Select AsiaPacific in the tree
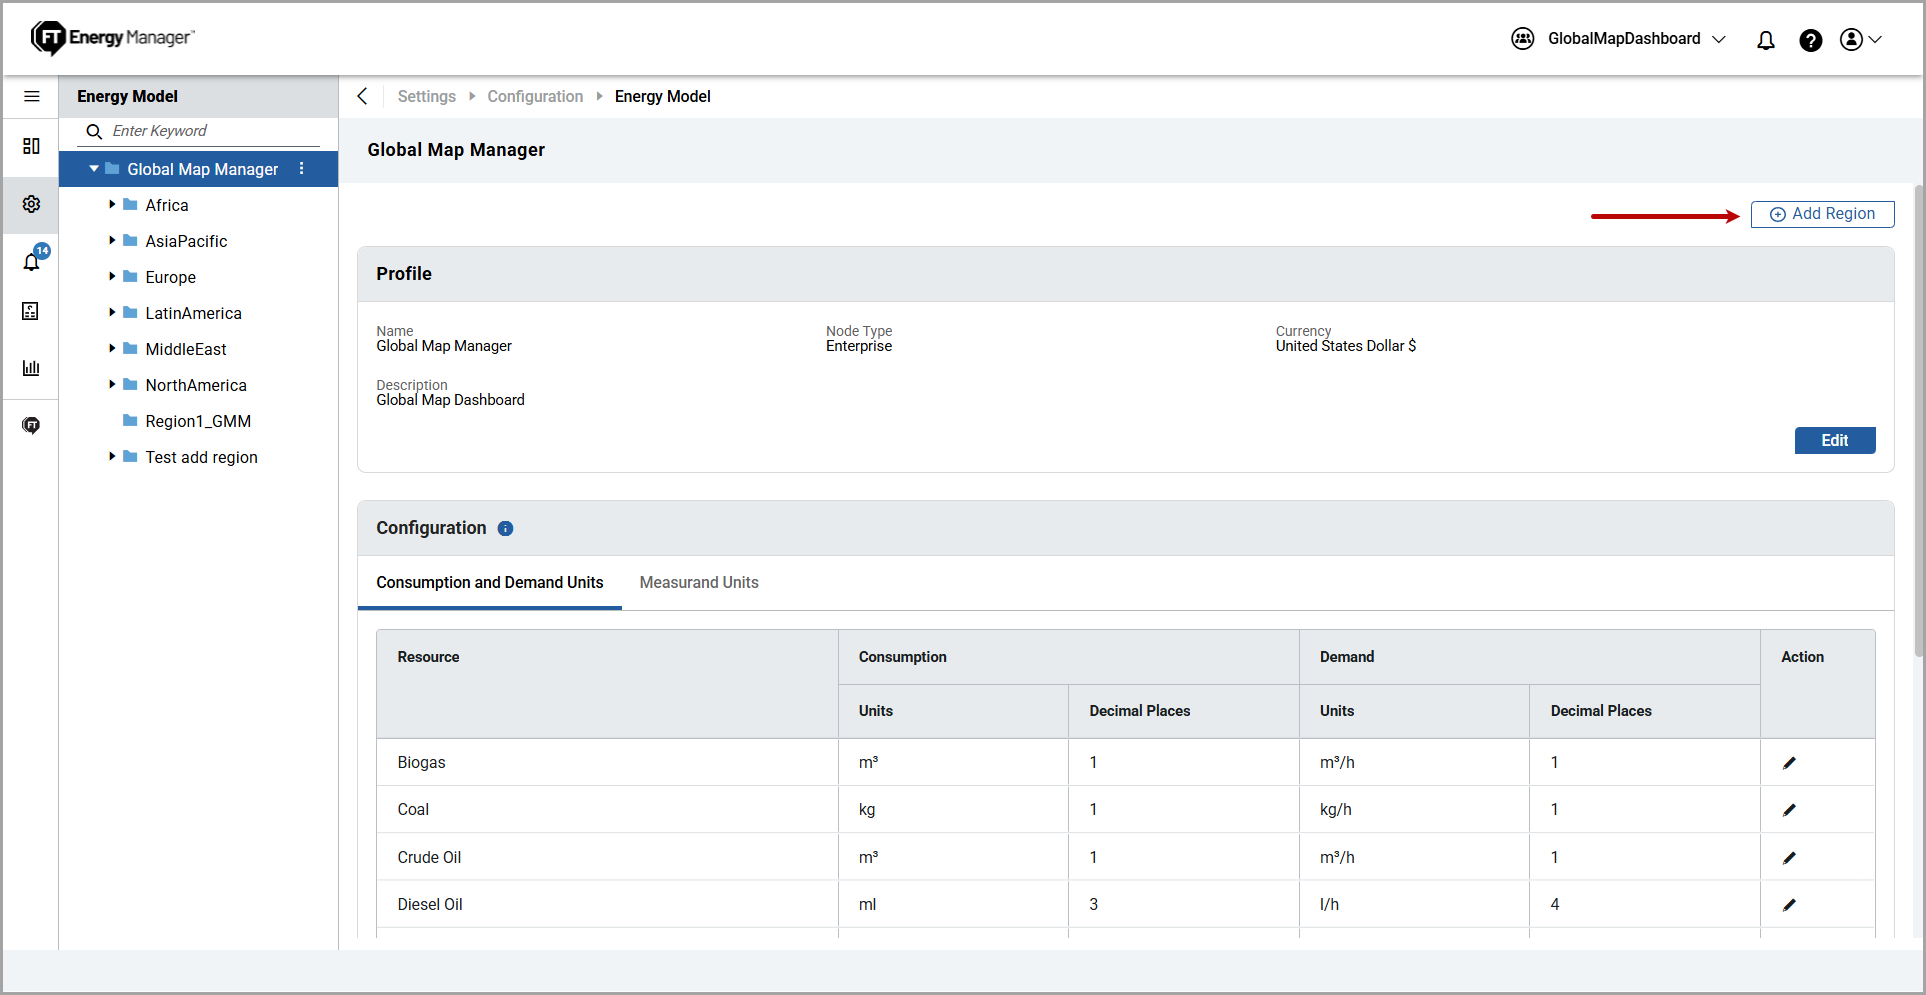This screenshot has width=1926, height=995. (186, 241)
